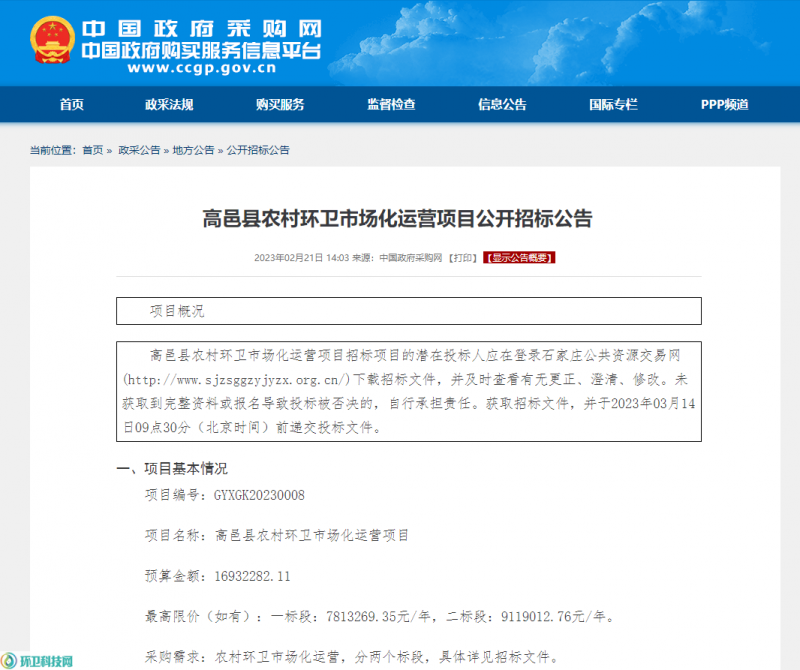Click the URL http://www.sjzsggzyjyzx.org.cn/ in the text

237,380
